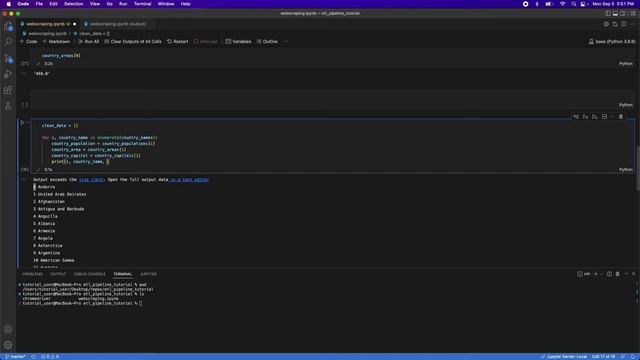Open the Outline view

267,42
